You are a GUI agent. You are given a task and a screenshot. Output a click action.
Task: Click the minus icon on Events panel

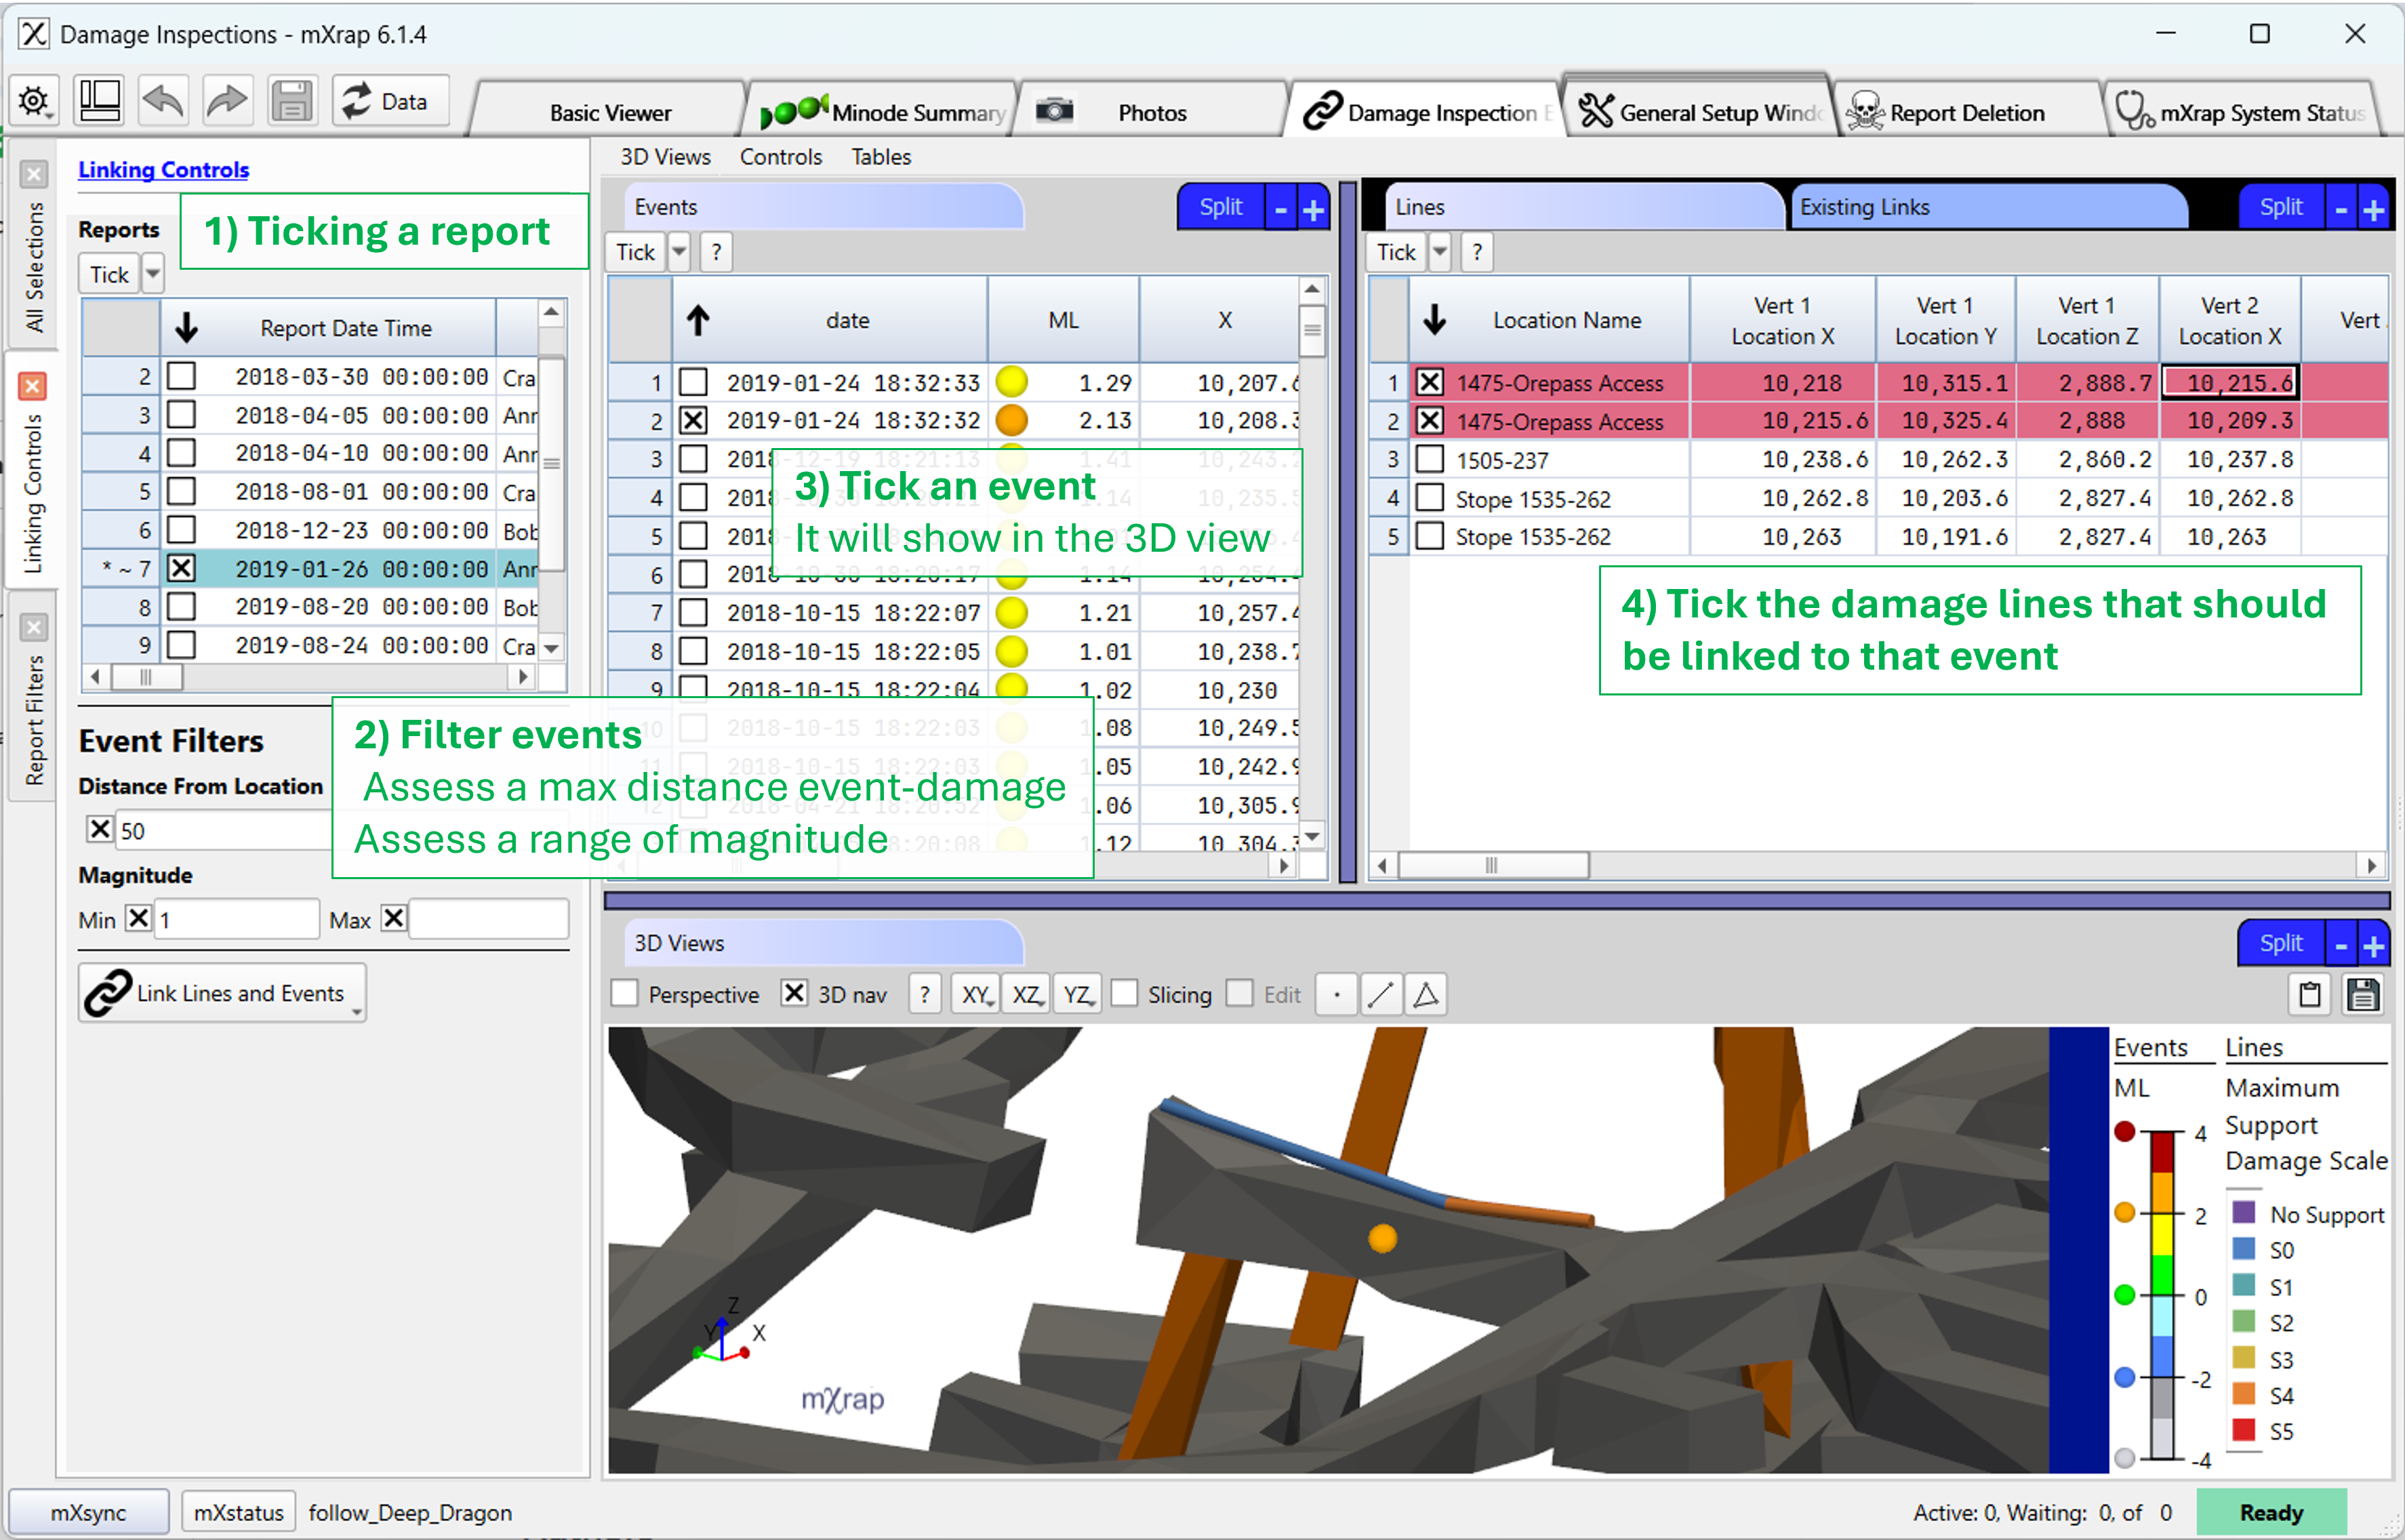1280,208
